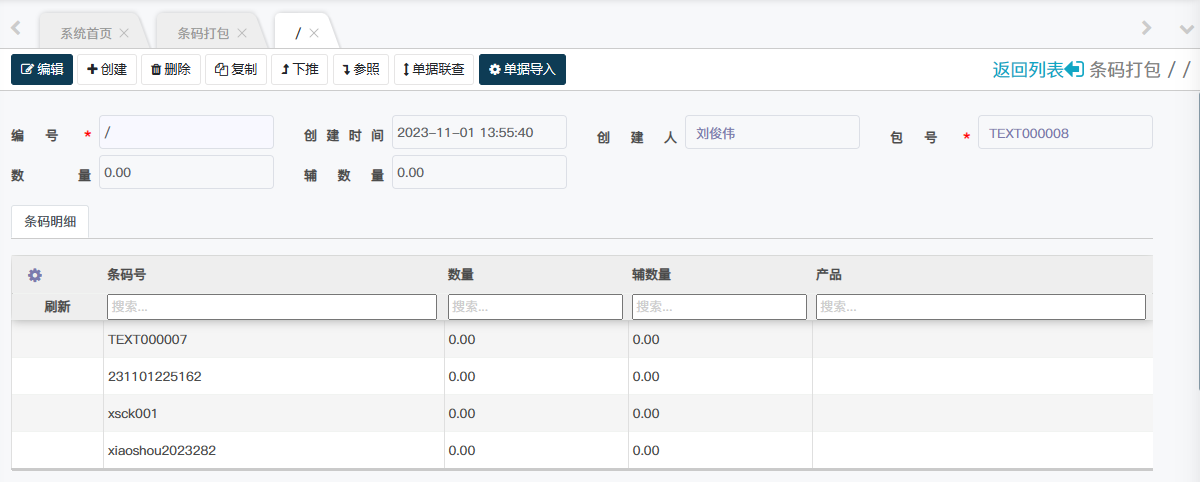Click the 条码号 search input field
This screenshot has width=1200, height=482.
coord(271,307)
